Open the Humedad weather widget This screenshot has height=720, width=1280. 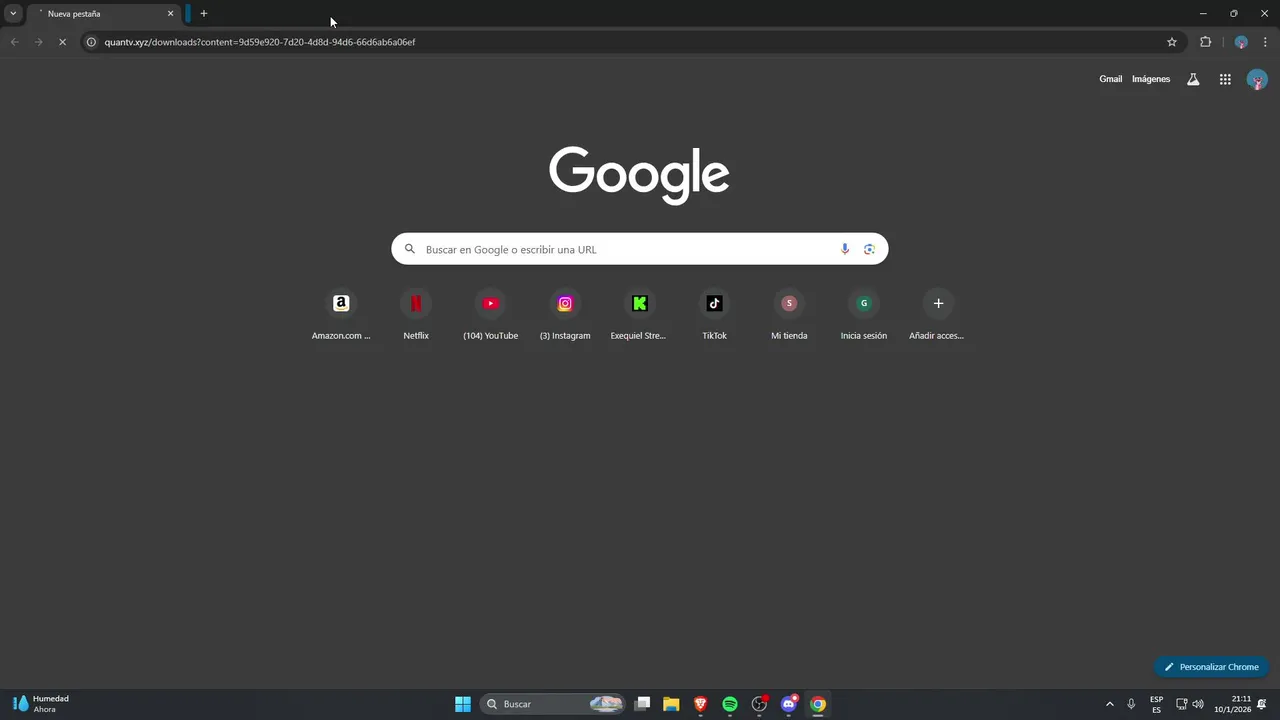41,703
